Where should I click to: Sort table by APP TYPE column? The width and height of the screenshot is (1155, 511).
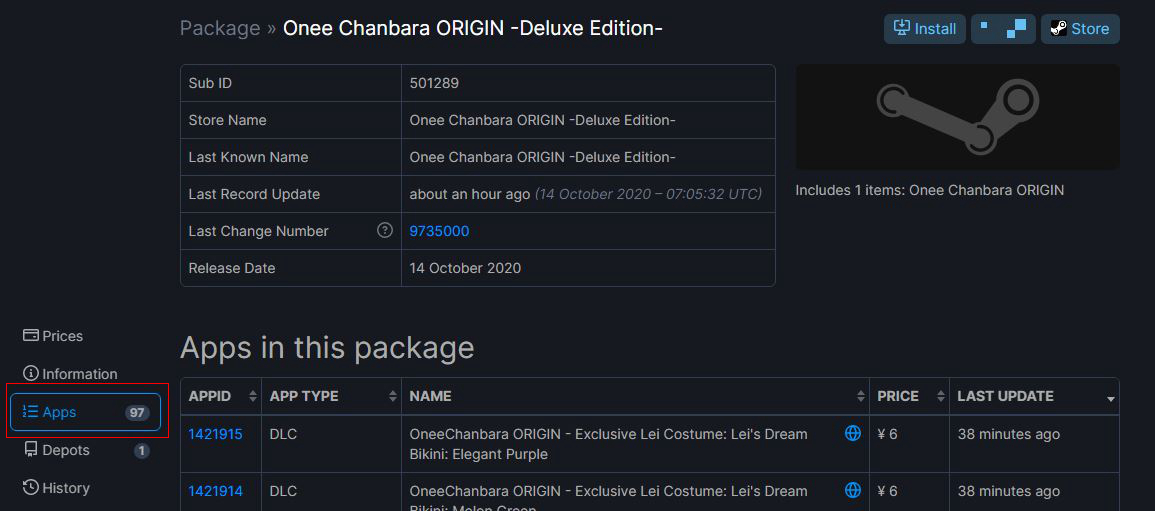tap(331, 396)
